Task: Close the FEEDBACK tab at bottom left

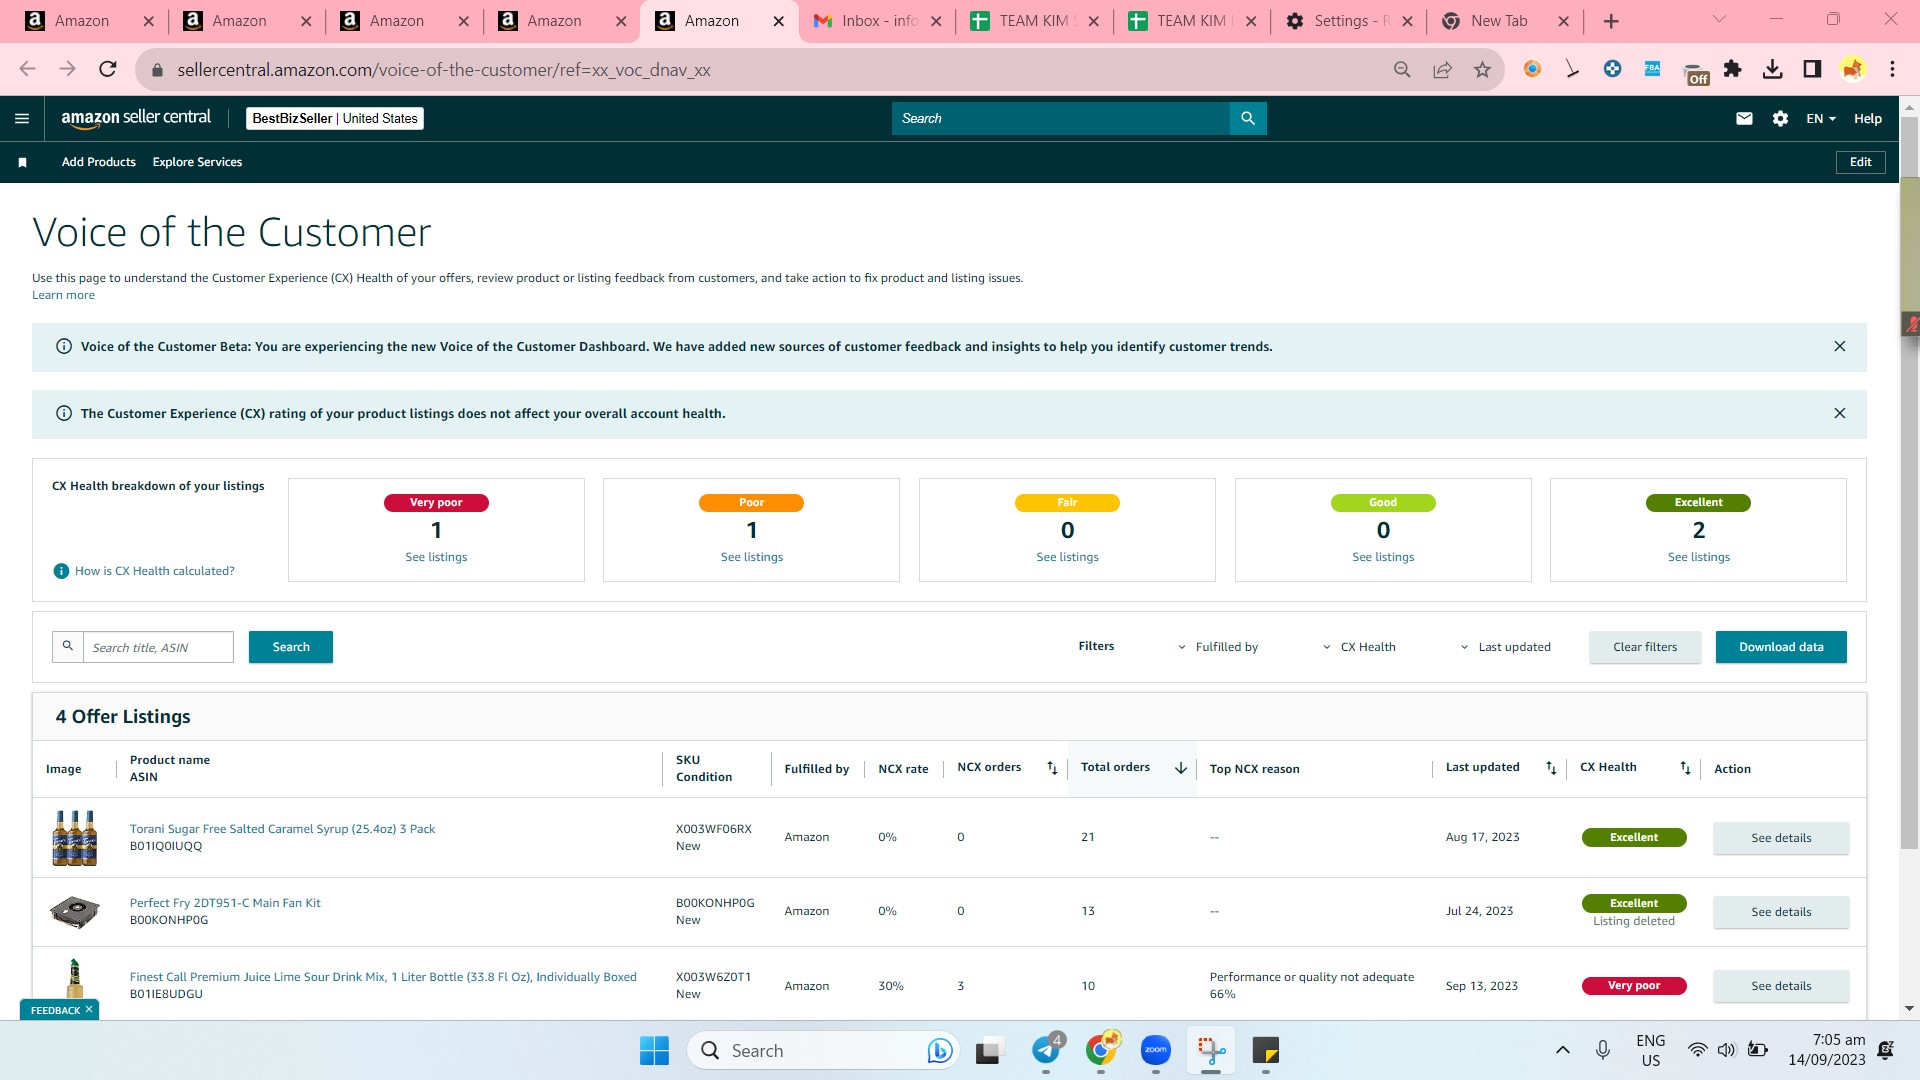Action: tap(89, 1009)
